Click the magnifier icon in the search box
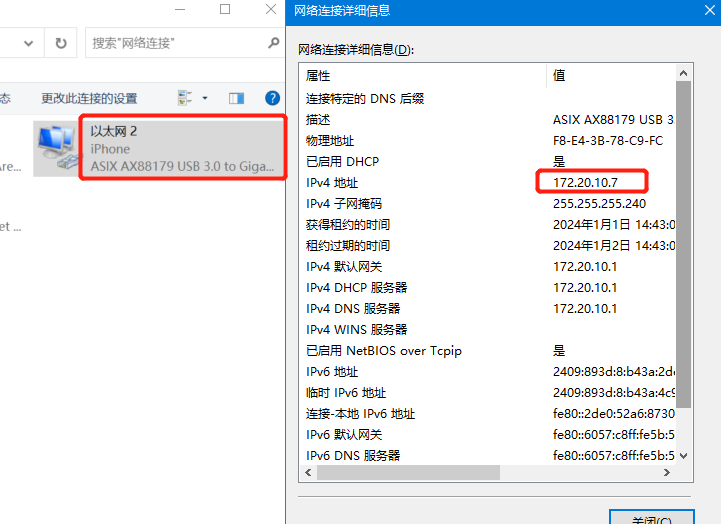 (273, 43)
